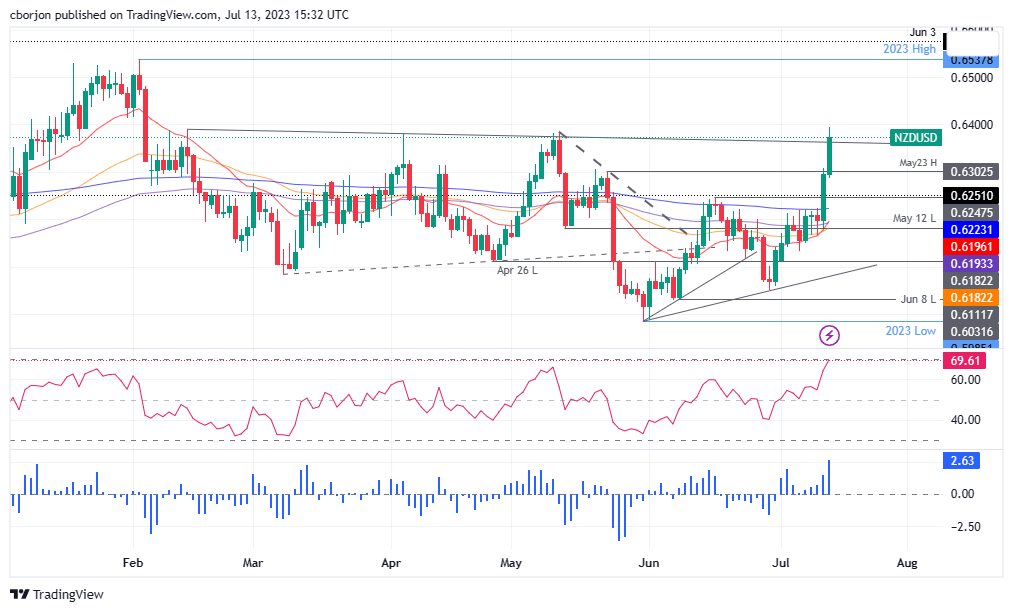Select the blue 2.63 volume value badge
1013x612 pixels.
[964, 462]
